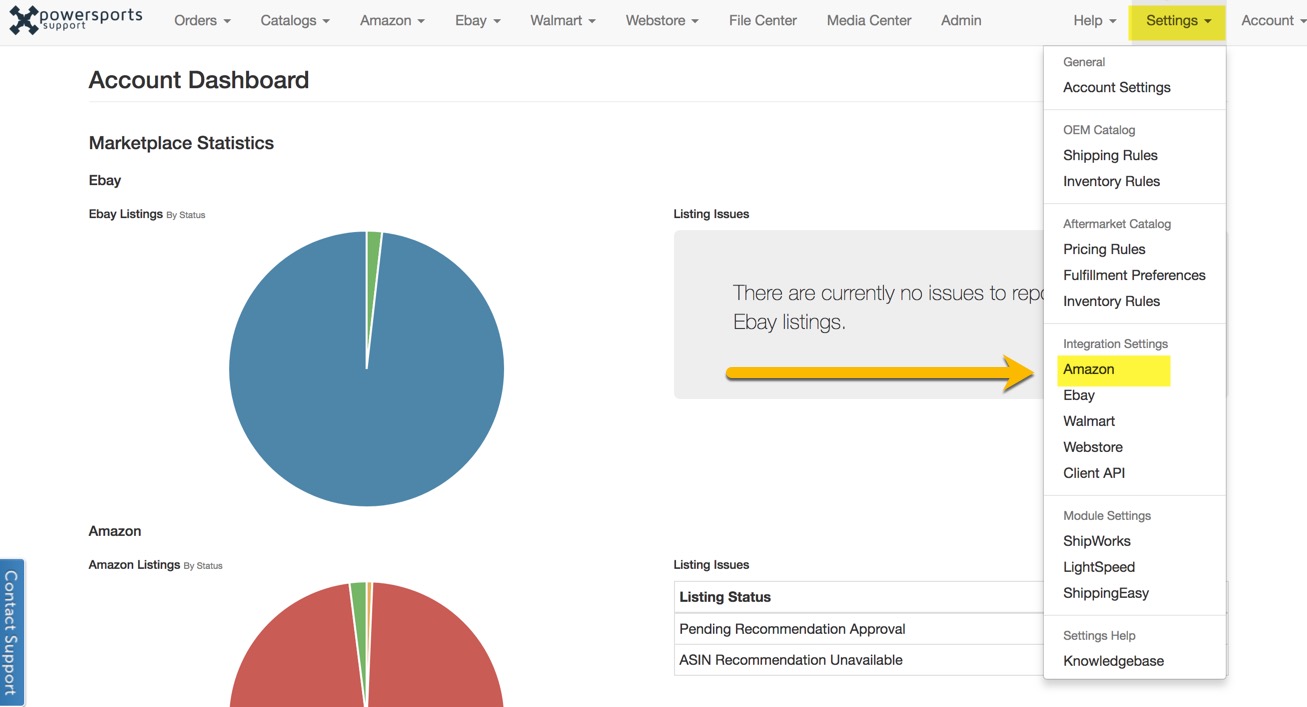Open LightSpeed module settings
Viewport: 1307px width, 707px height.
1099,567
